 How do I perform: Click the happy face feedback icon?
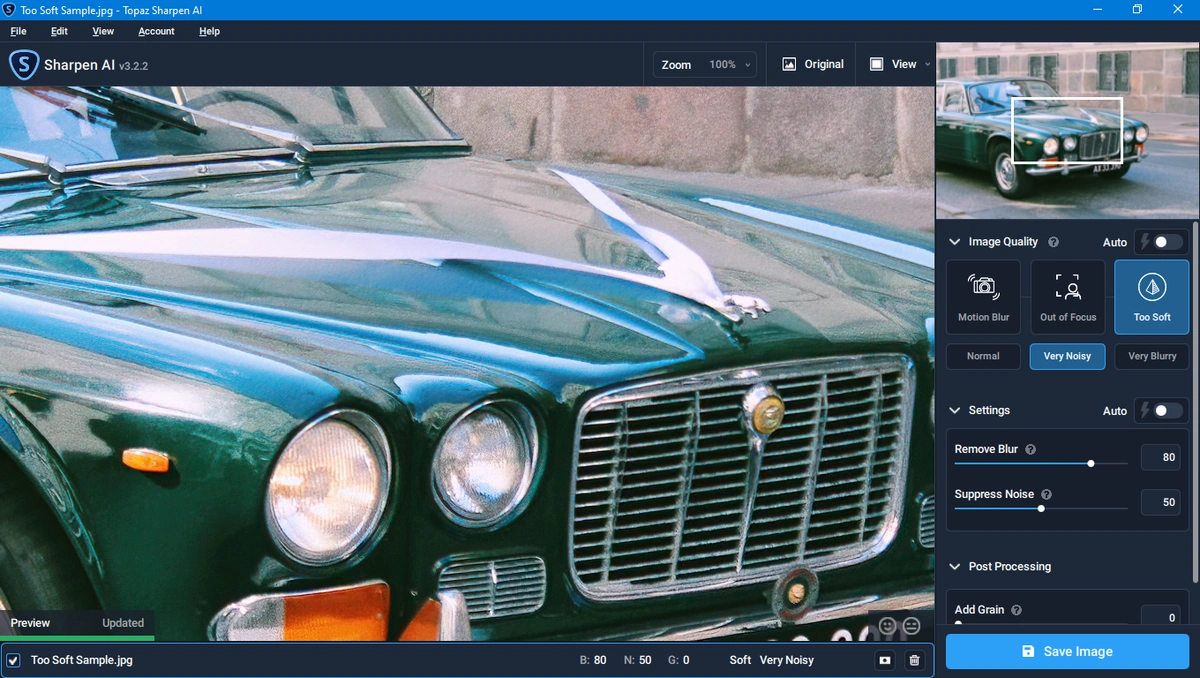coord(887,625)
